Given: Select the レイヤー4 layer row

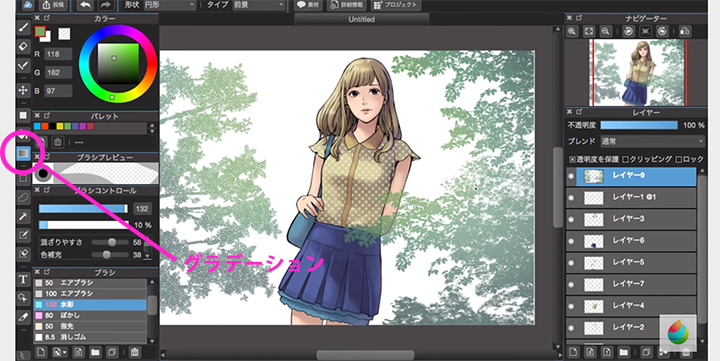Looking at the screenshot, I should (632, 306).
